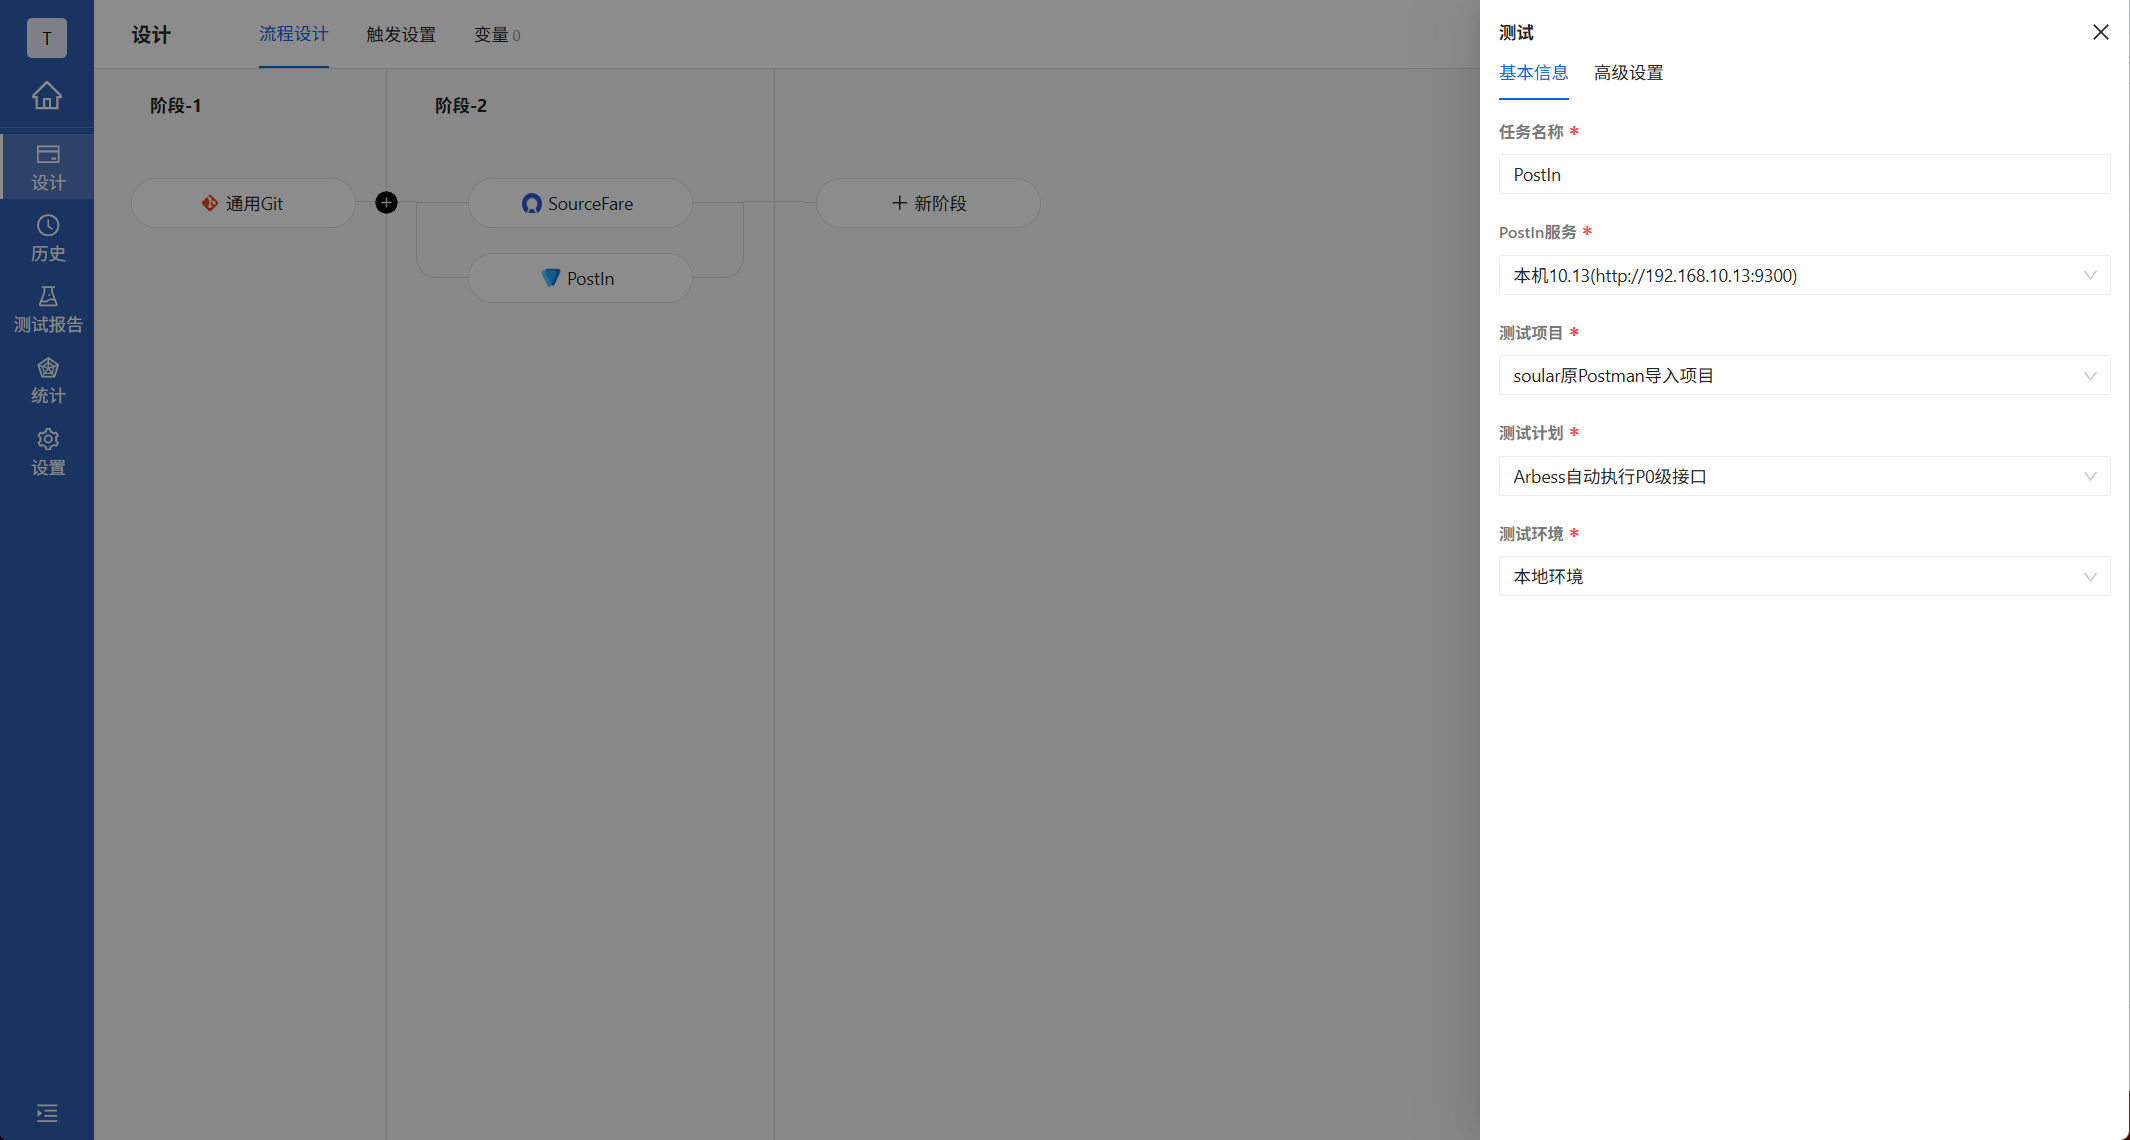This screenshot has width=2130, height=1140.
Task: Click the T project avatar
Action: click(47, 38)
